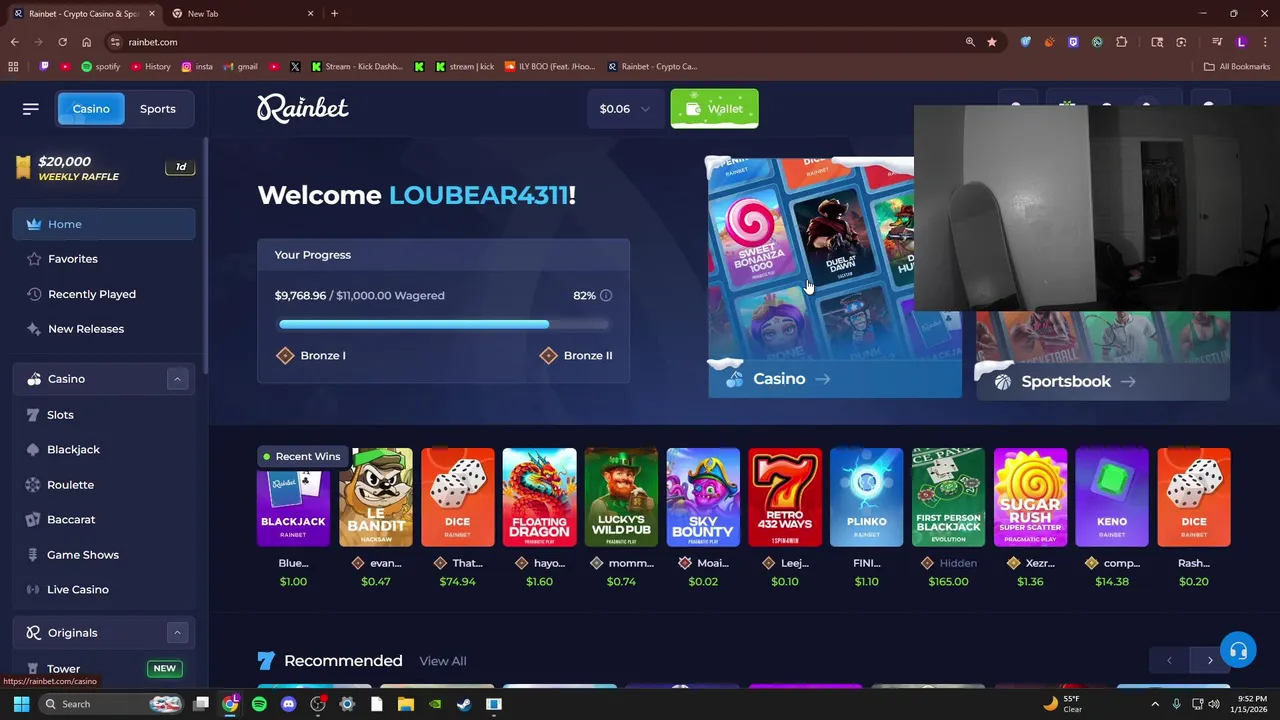The height and width of the screenshot is (720, 1280).
Task: Open the Sugar Rush game thumbnail
Action: tap(1030, 497)
